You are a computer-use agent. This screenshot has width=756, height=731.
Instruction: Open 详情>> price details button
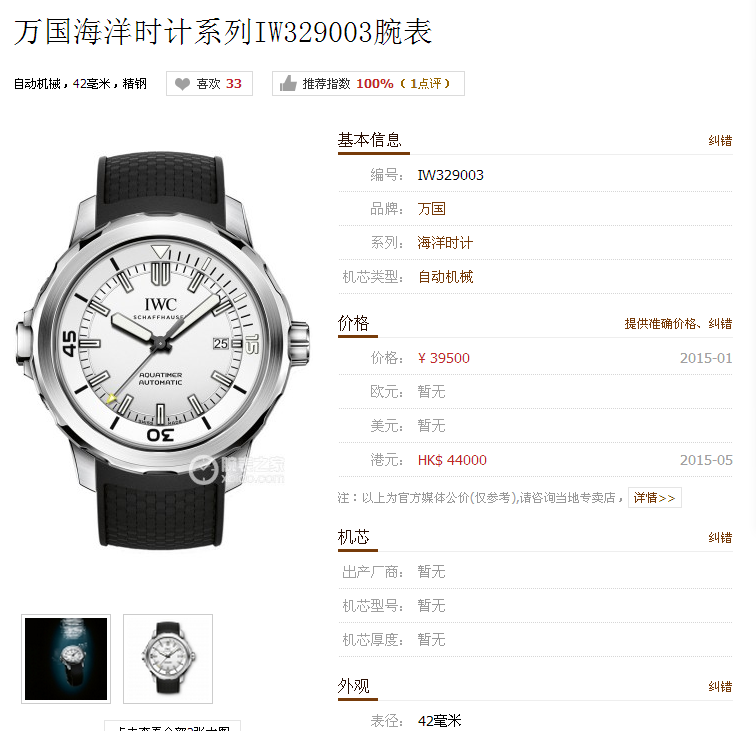655,498
